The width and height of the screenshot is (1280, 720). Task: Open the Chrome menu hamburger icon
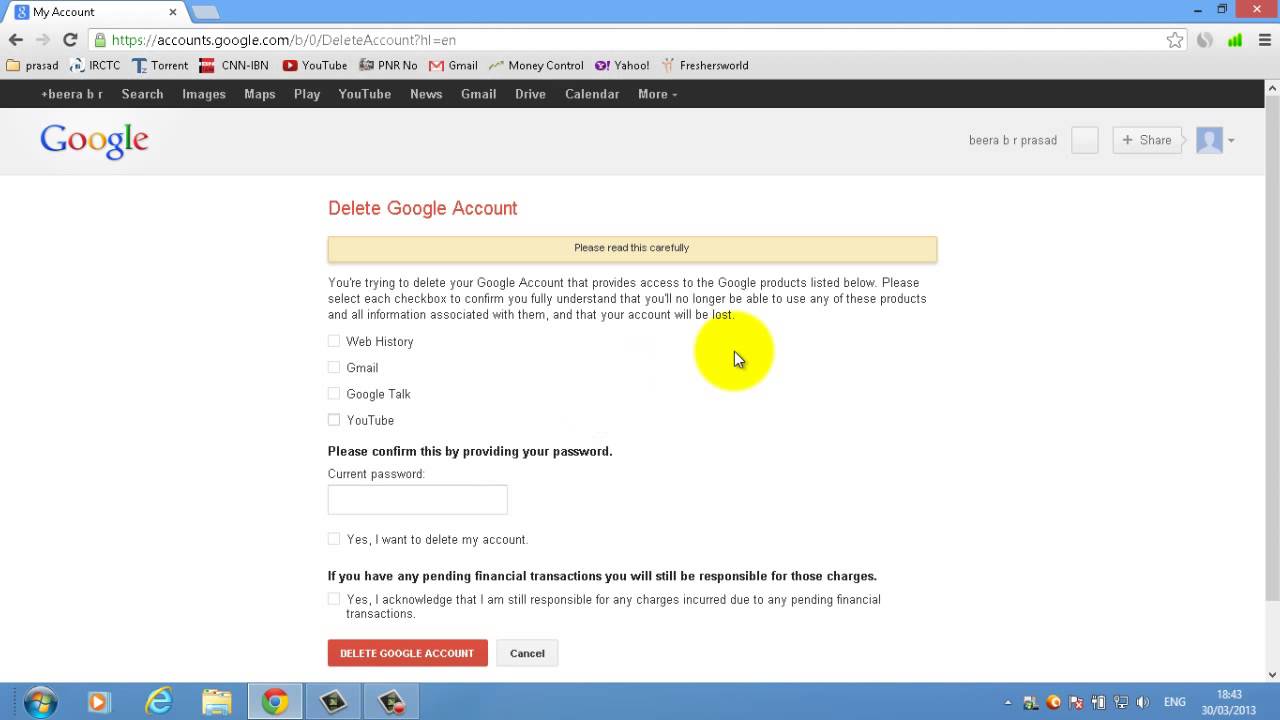(1265, 40)
